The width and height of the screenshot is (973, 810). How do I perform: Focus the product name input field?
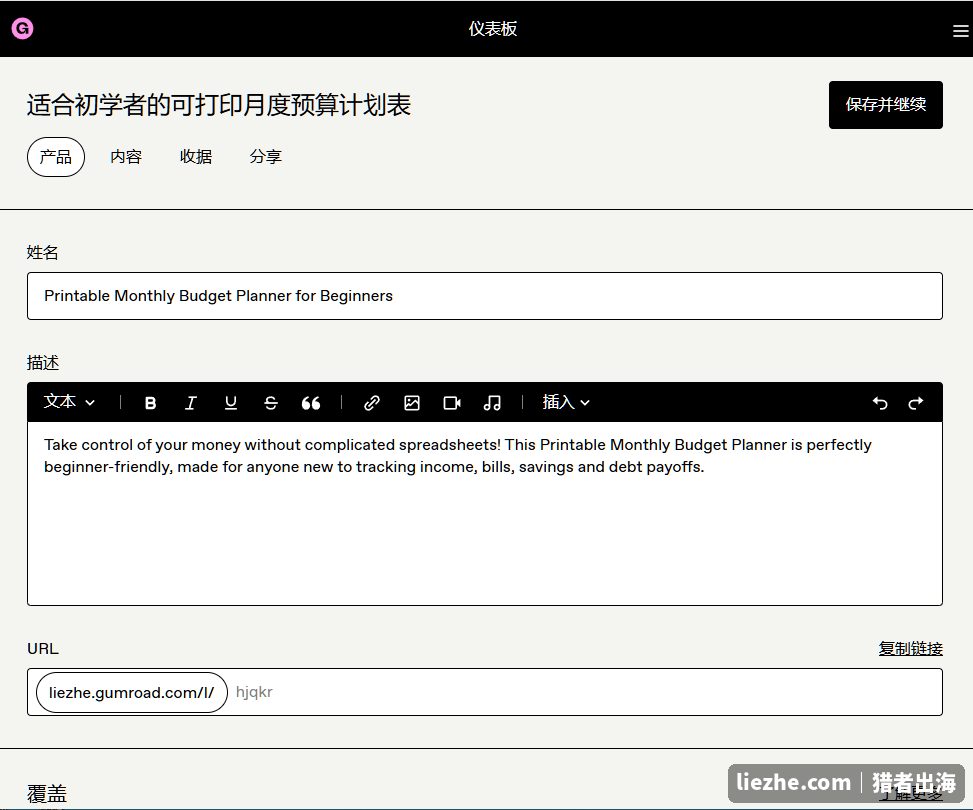(485, 296)
